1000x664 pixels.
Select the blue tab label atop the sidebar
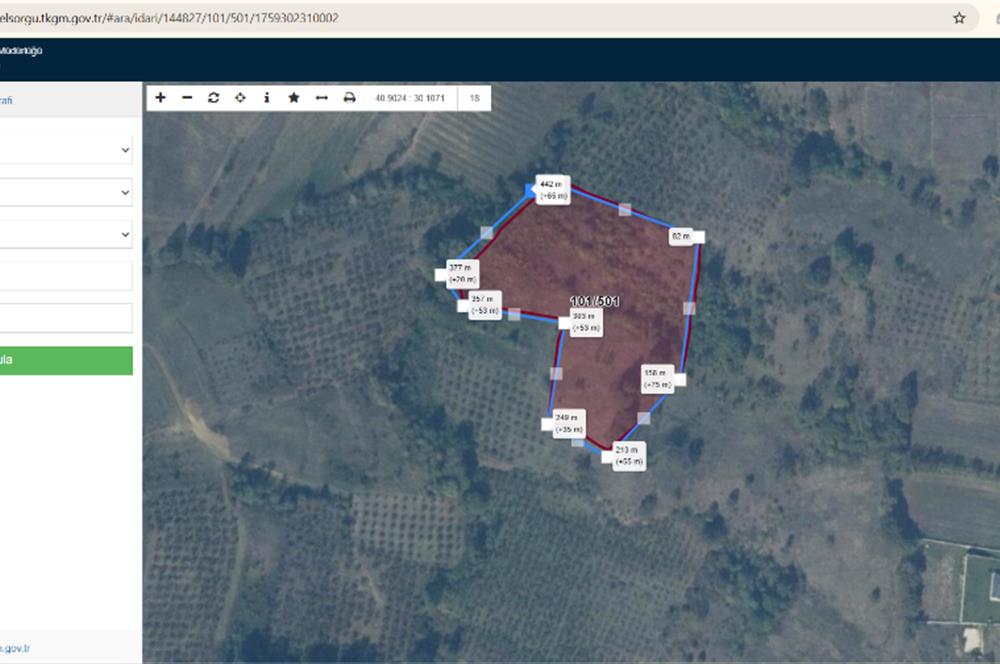pyautogui.click(x=8, y=100)
